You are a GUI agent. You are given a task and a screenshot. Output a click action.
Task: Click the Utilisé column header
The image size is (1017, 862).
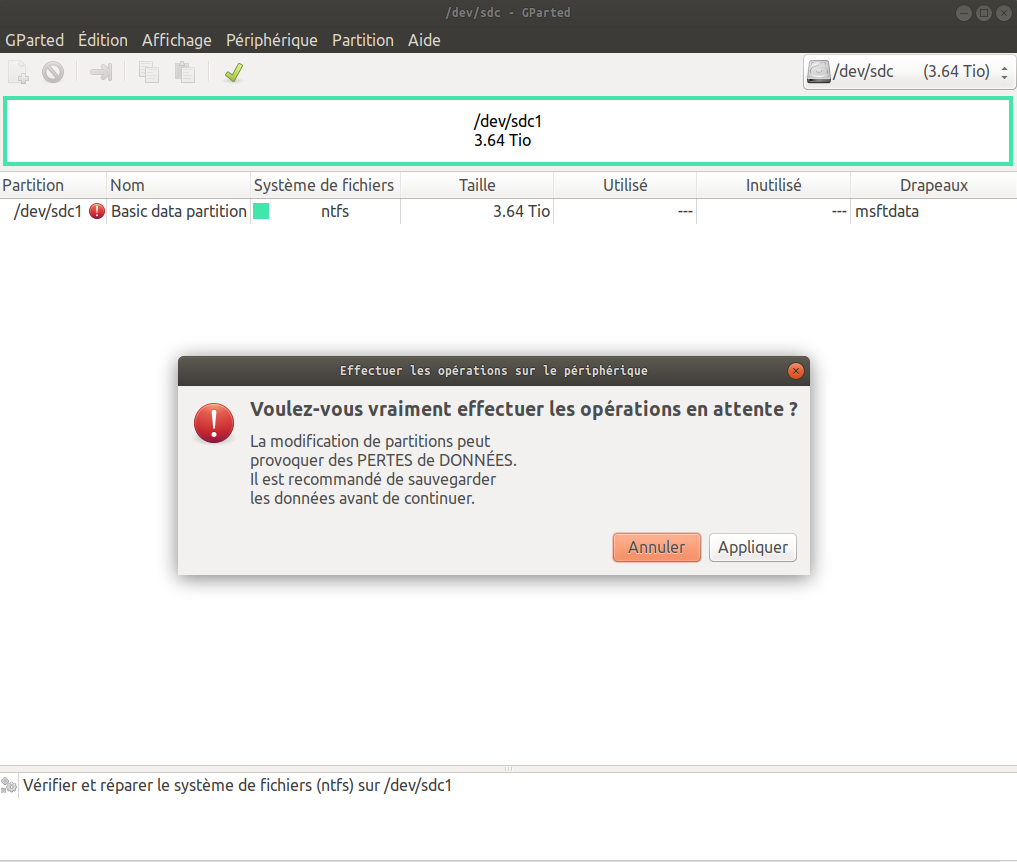point(625,186)
